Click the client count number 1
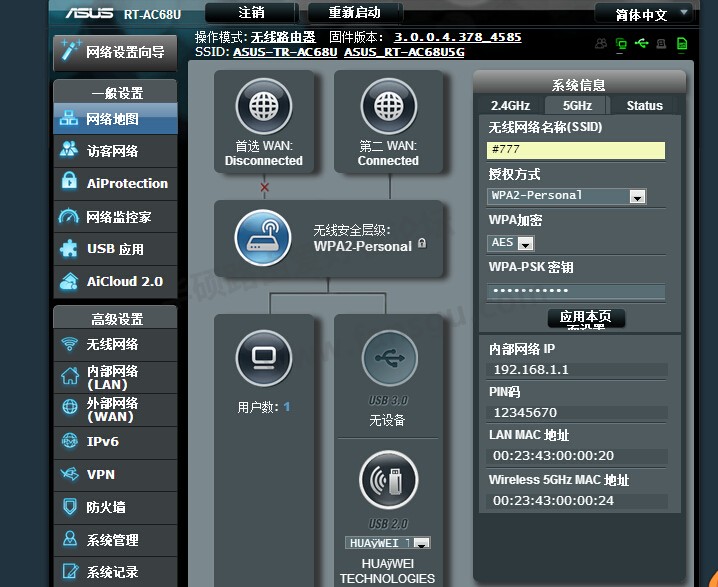The width and height of the screenshot is (718, 587). click(x=287, y=407)
